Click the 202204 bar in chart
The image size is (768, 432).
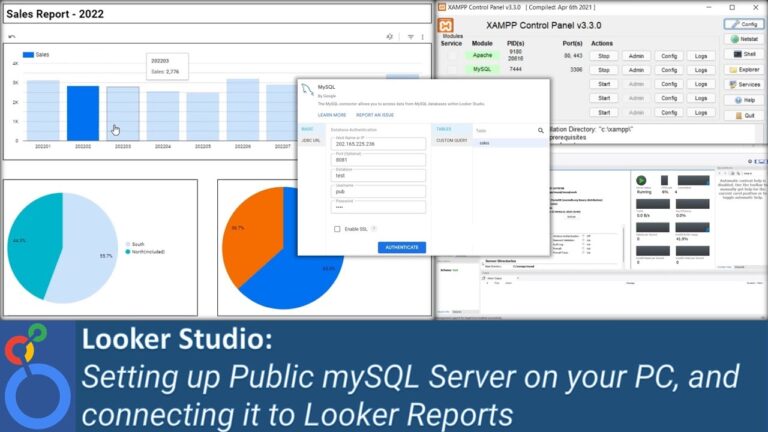pyautogui.click(x=163, y=116)
